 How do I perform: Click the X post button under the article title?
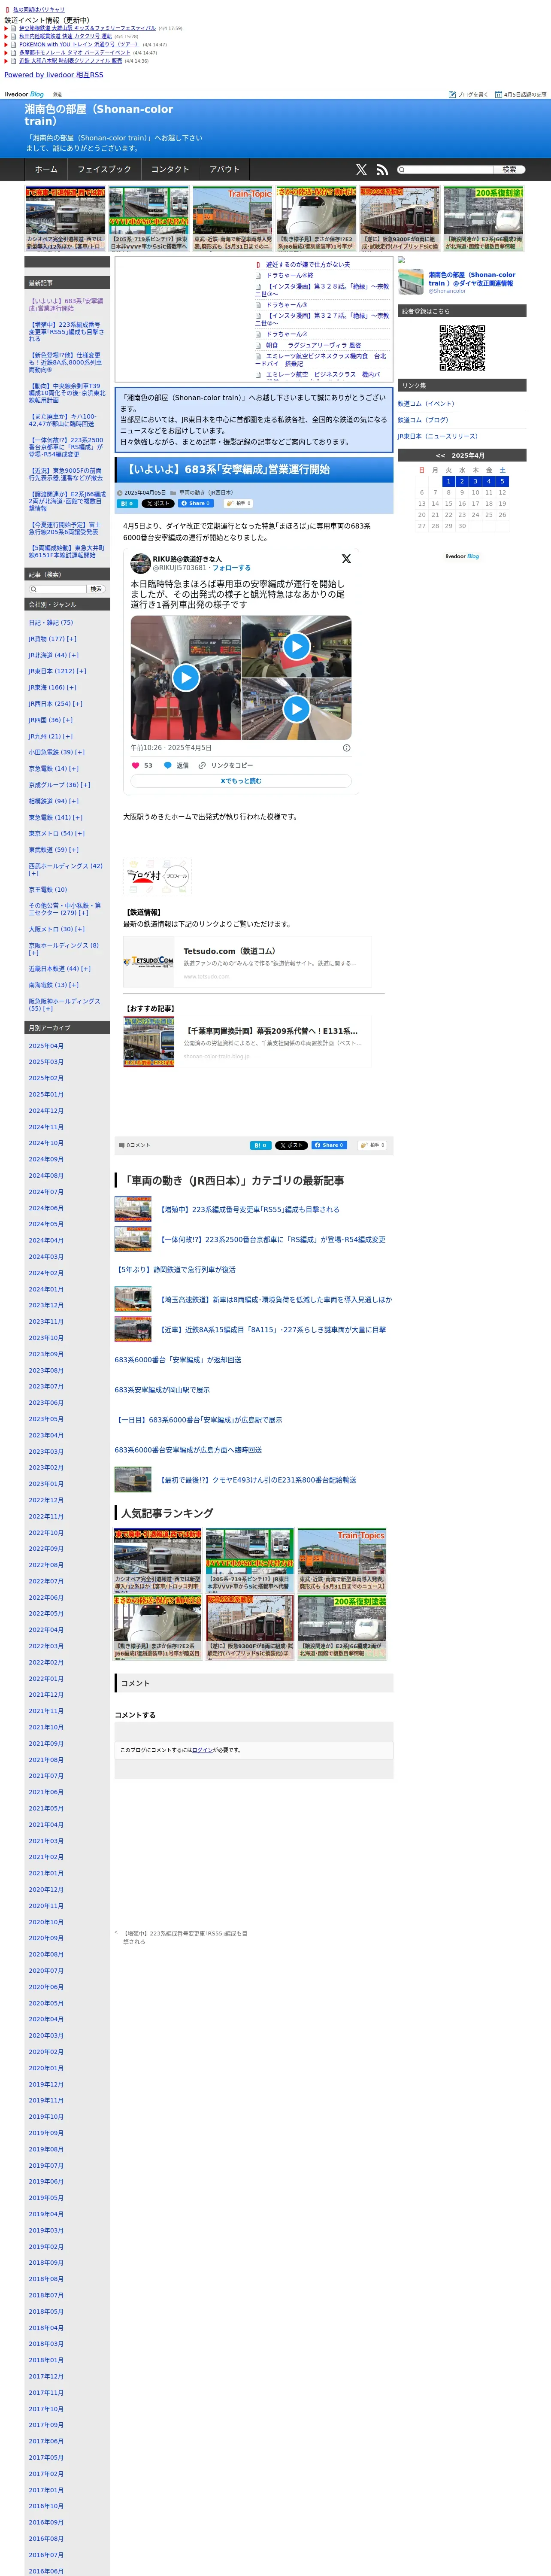[x=158, y=503]
